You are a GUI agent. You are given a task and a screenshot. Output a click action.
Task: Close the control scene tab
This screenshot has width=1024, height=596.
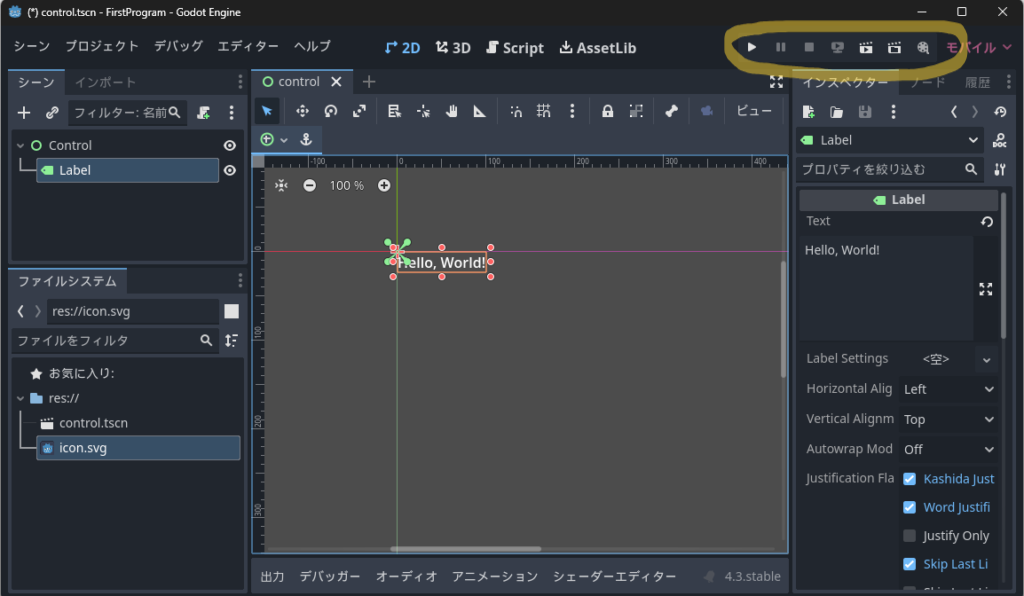(336, 82)
